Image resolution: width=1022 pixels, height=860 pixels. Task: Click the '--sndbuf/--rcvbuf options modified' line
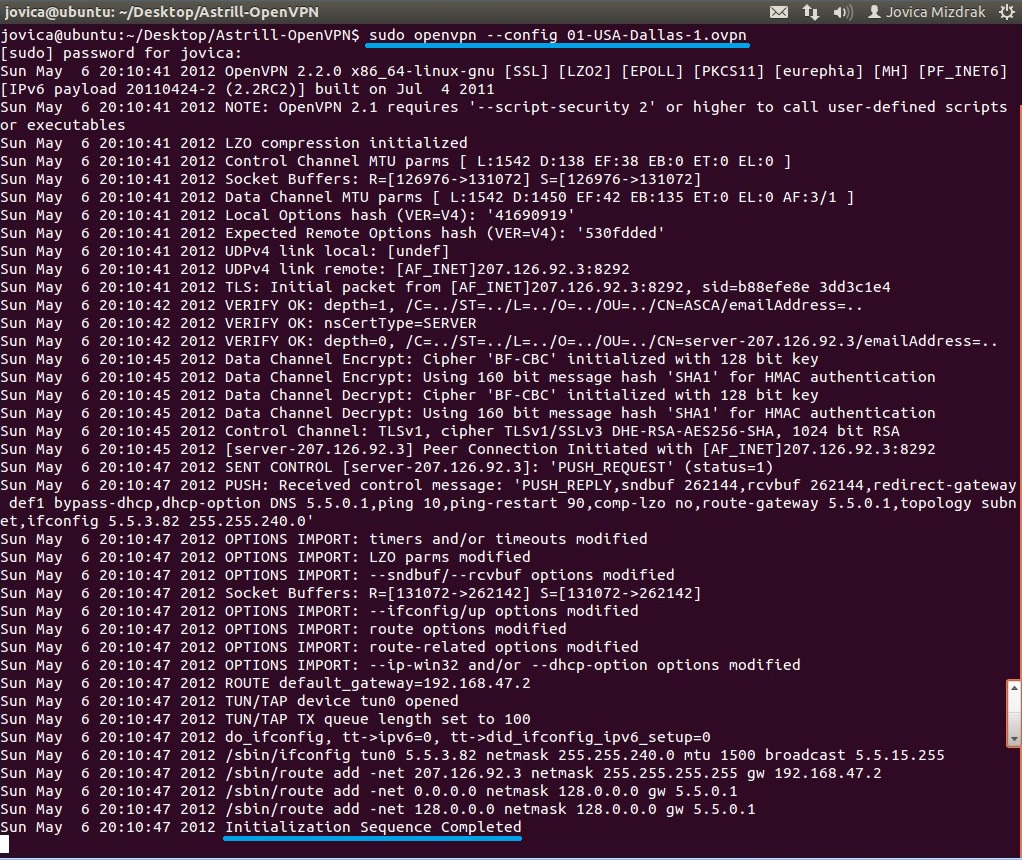point(338,575)
